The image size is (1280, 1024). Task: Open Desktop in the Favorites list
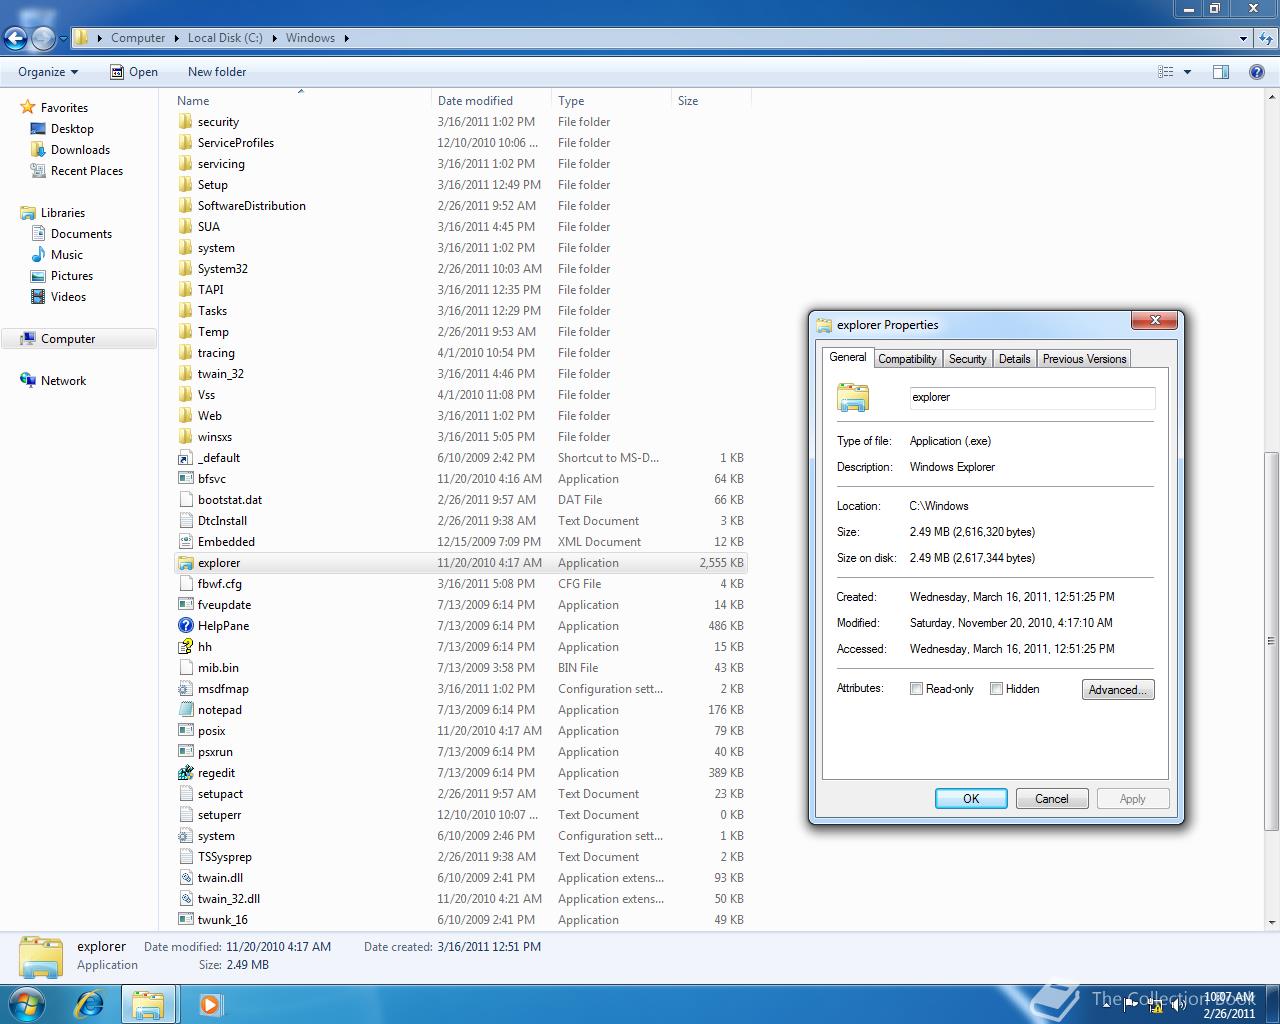coord(72,129)
